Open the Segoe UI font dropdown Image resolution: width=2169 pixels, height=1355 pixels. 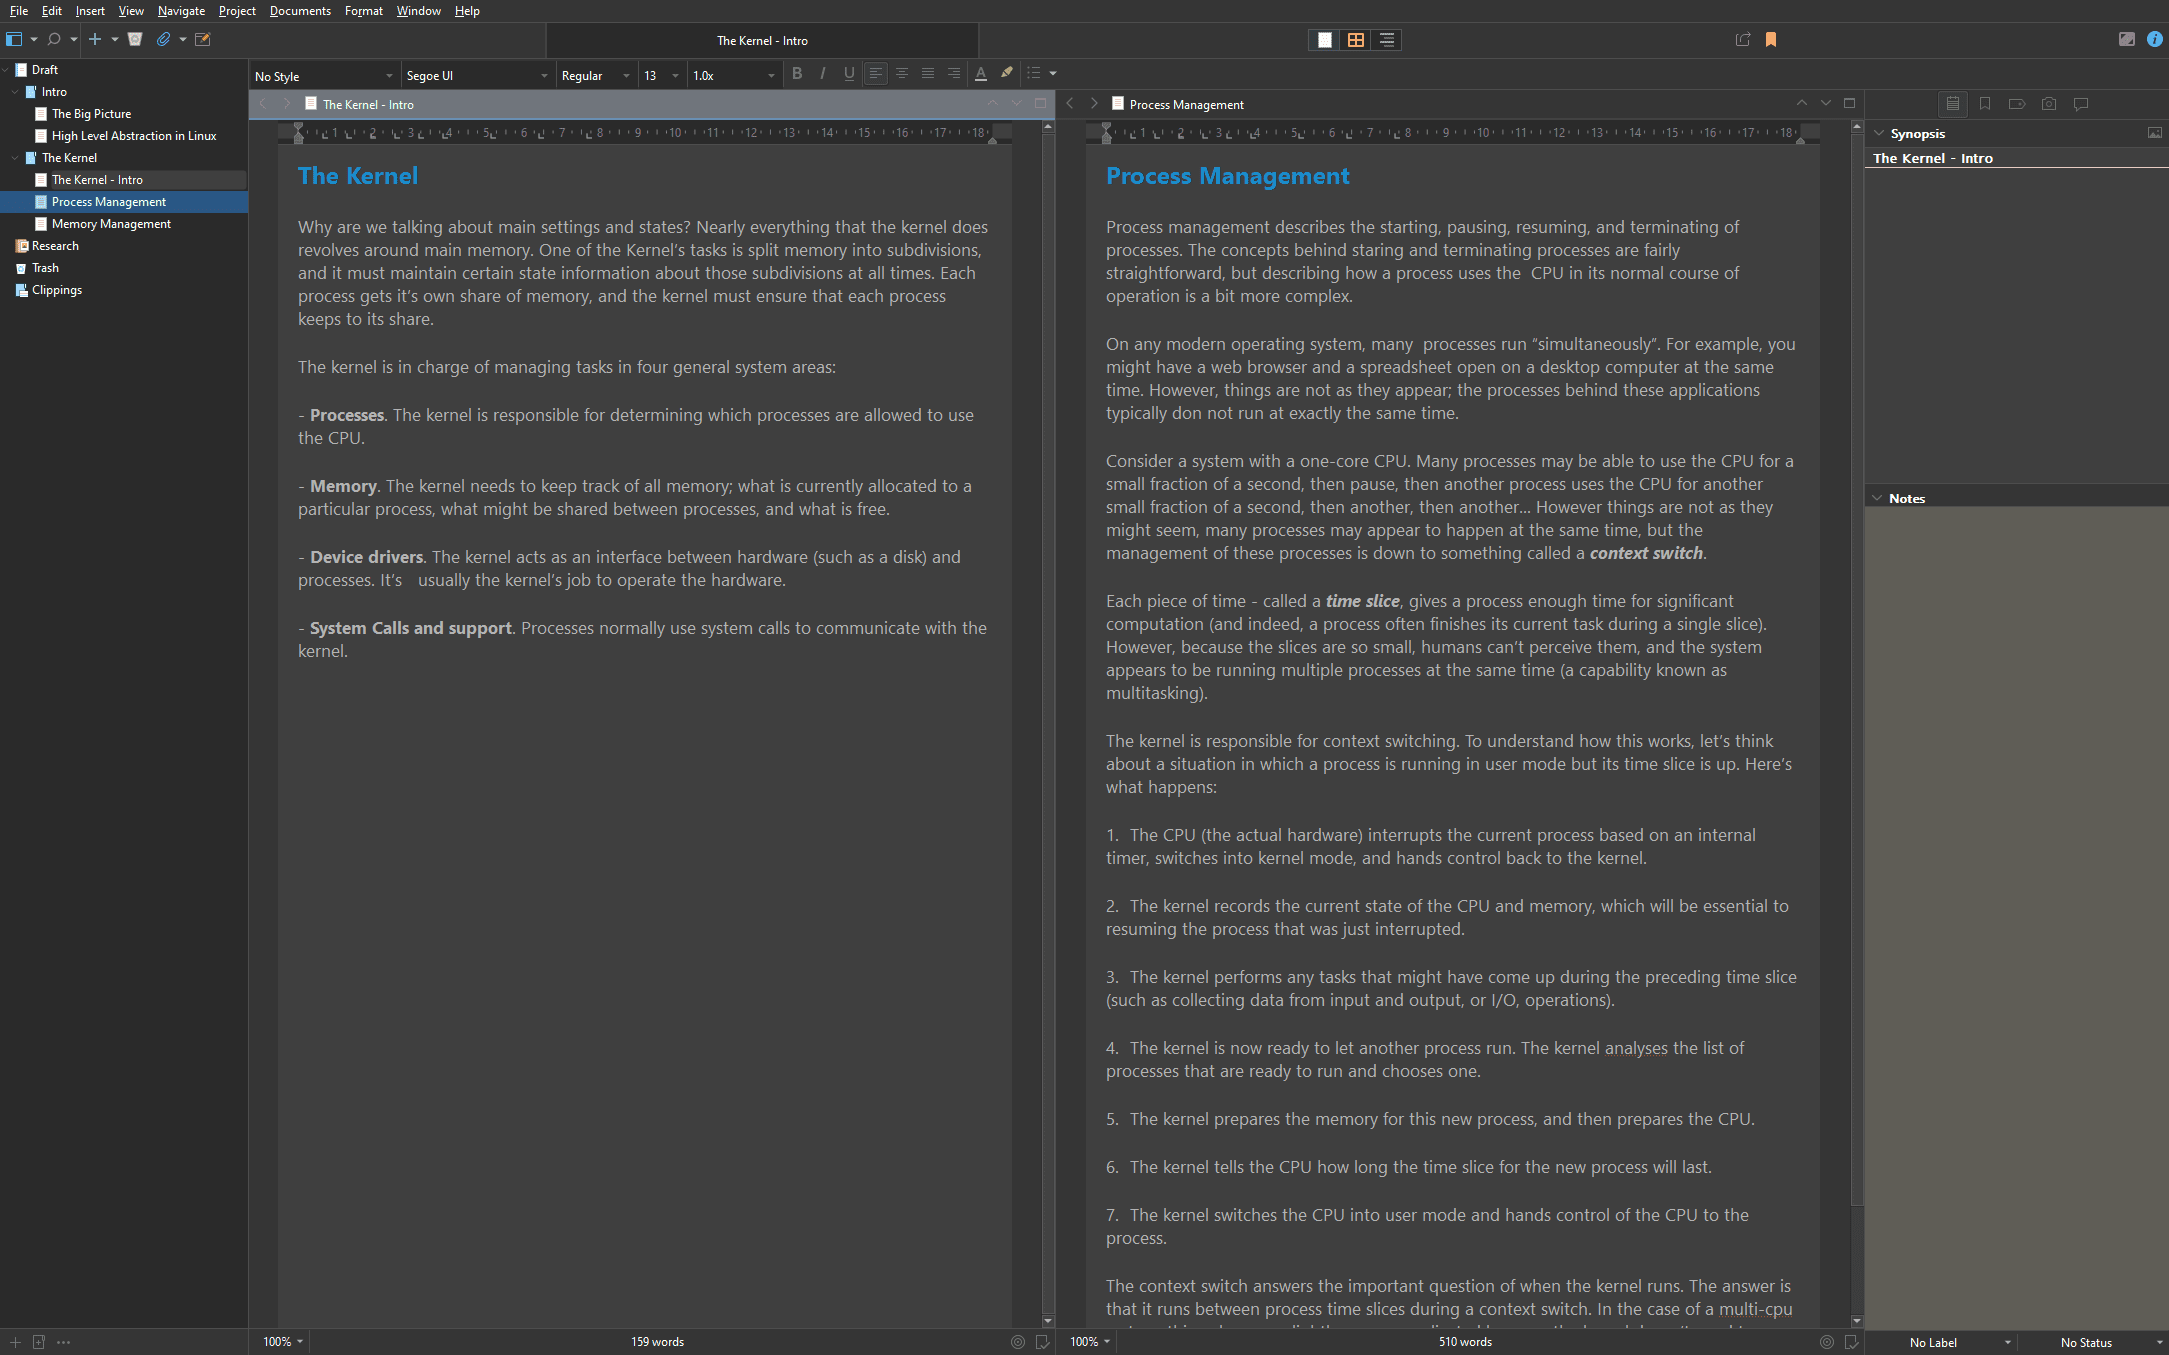click(476, 76)
